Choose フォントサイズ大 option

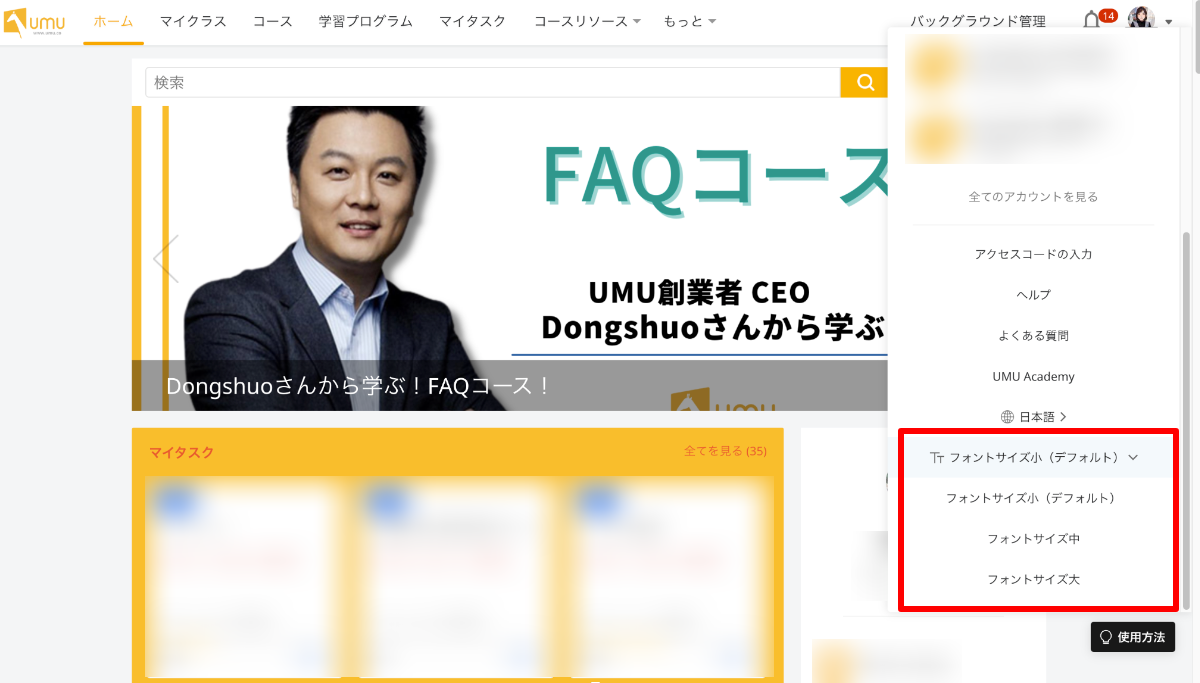pyautogui.click(x=1033, y=580)
